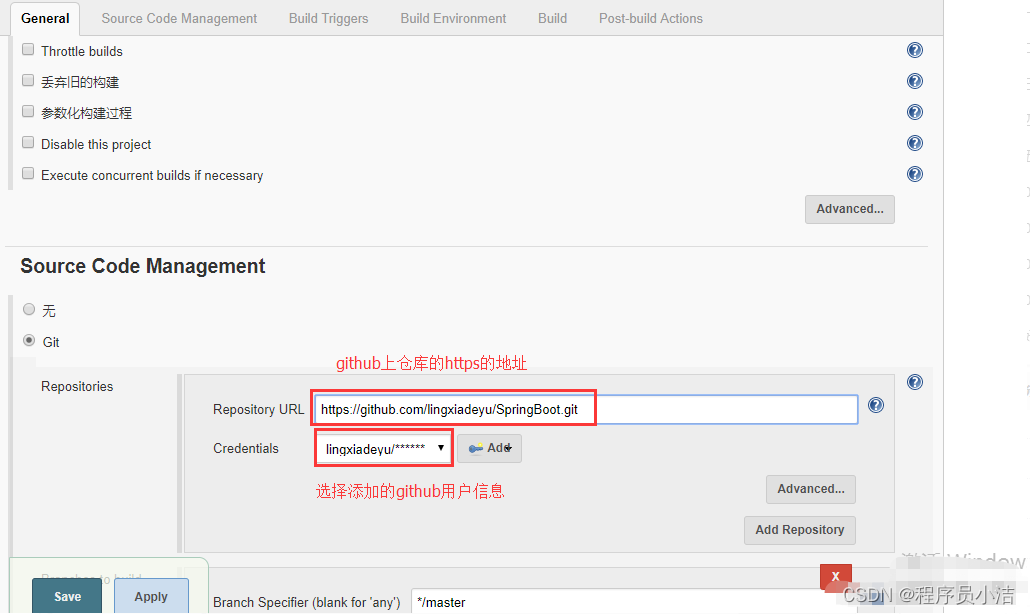The width and height of the screenshot is (1030, 614).
Task: Open help icon for Repositories section
Action: tap(914, 382)
